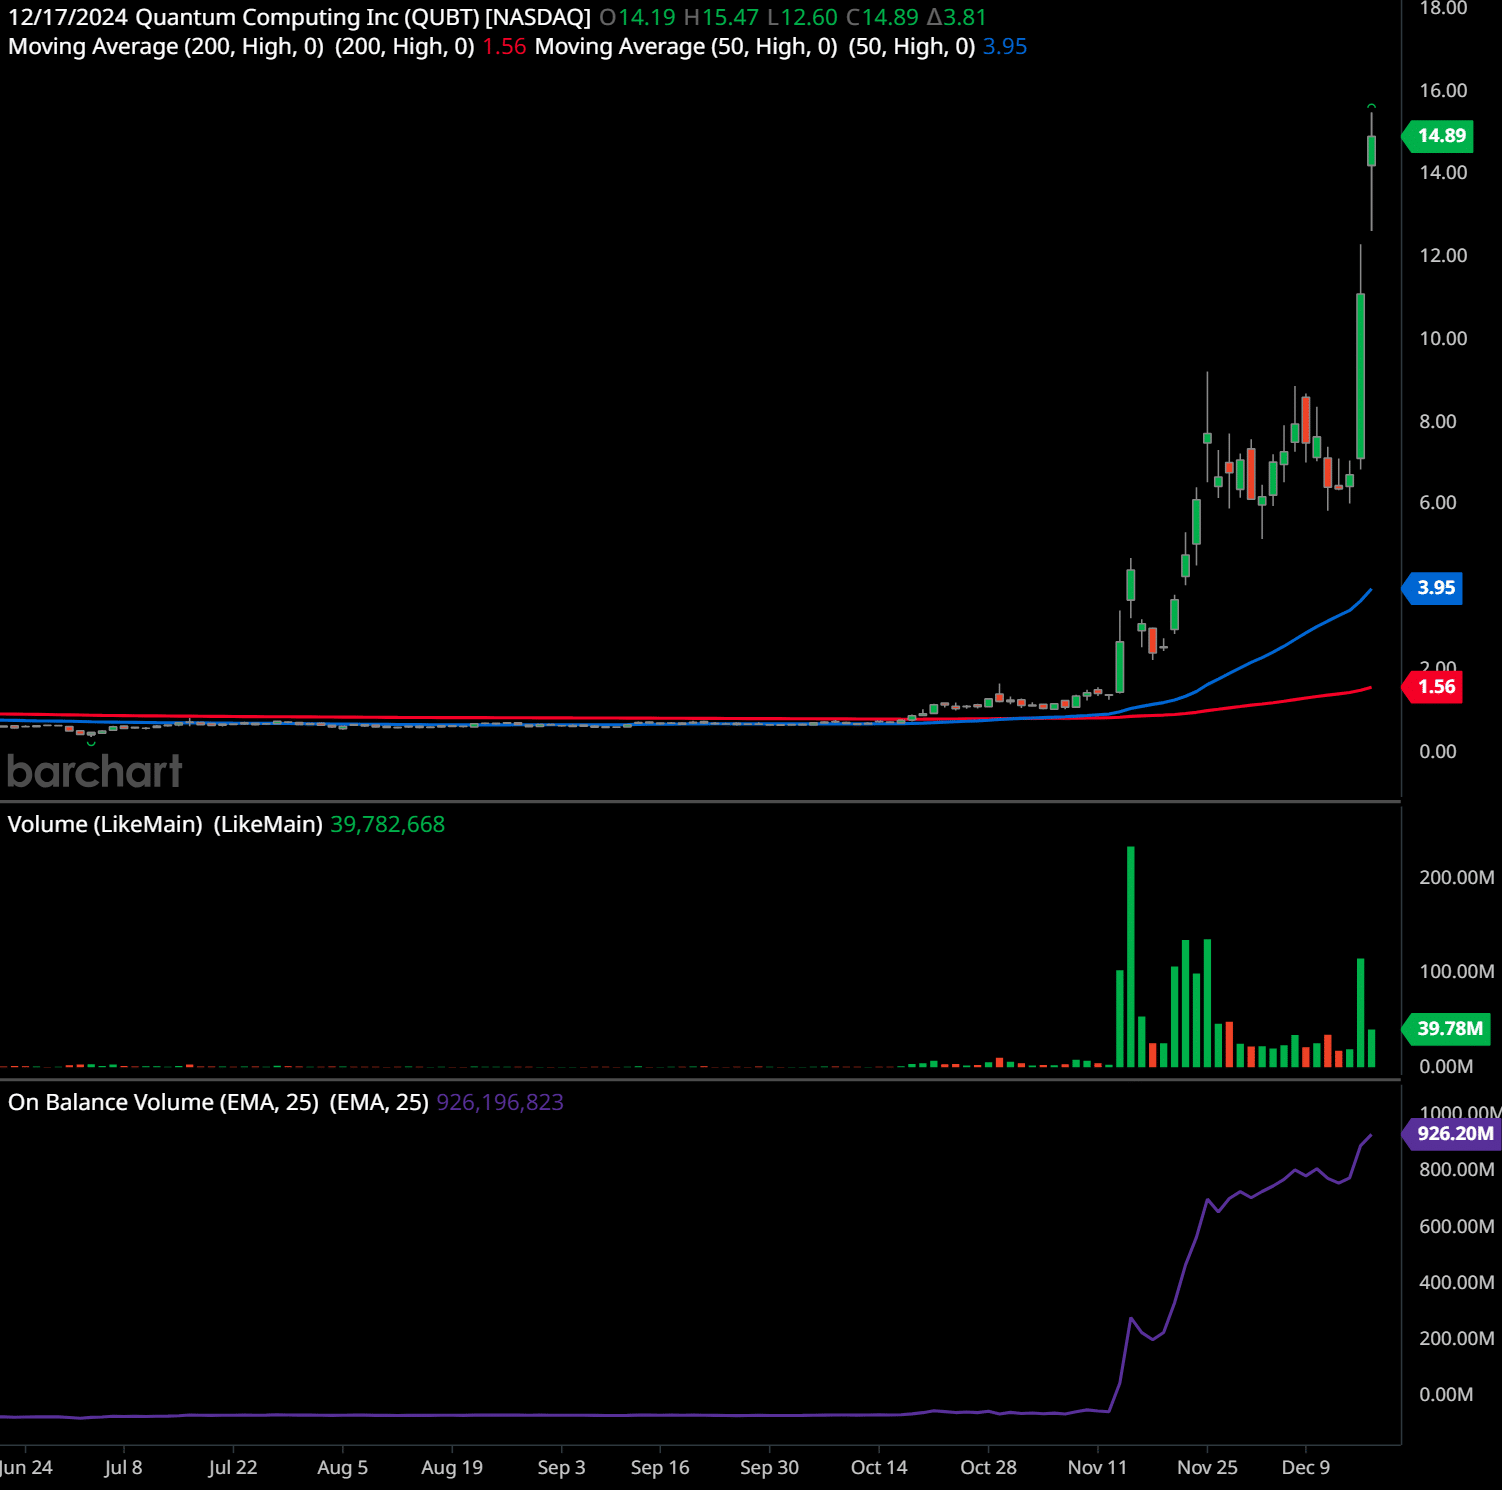Select the low price L12.60 in header

pos(802,18)
